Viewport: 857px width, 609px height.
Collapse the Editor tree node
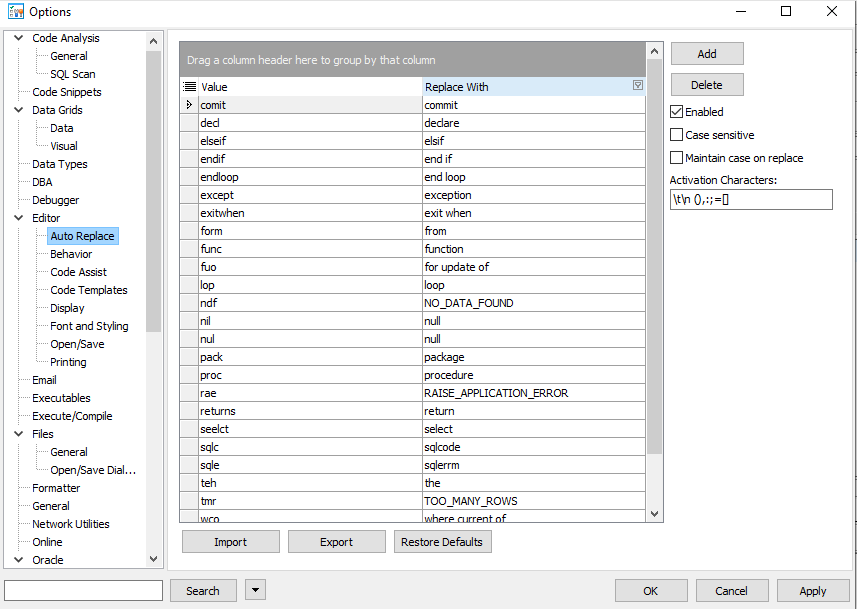19,218
